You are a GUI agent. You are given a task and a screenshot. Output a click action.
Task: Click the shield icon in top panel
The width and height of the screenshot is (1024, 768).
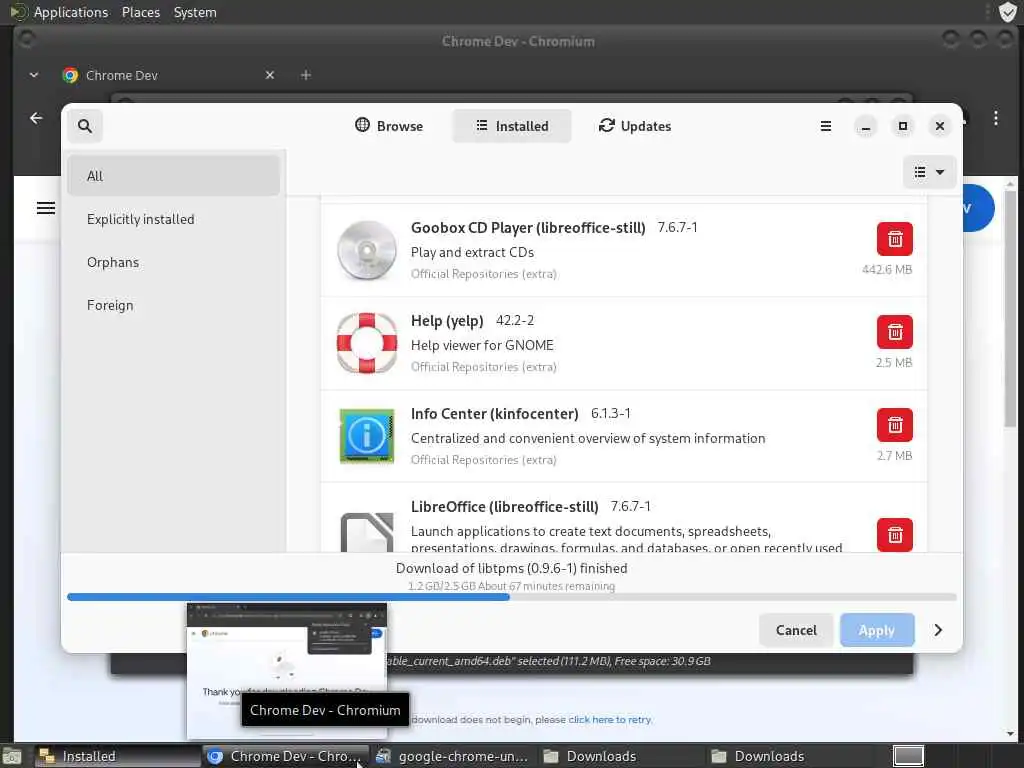1007,12
